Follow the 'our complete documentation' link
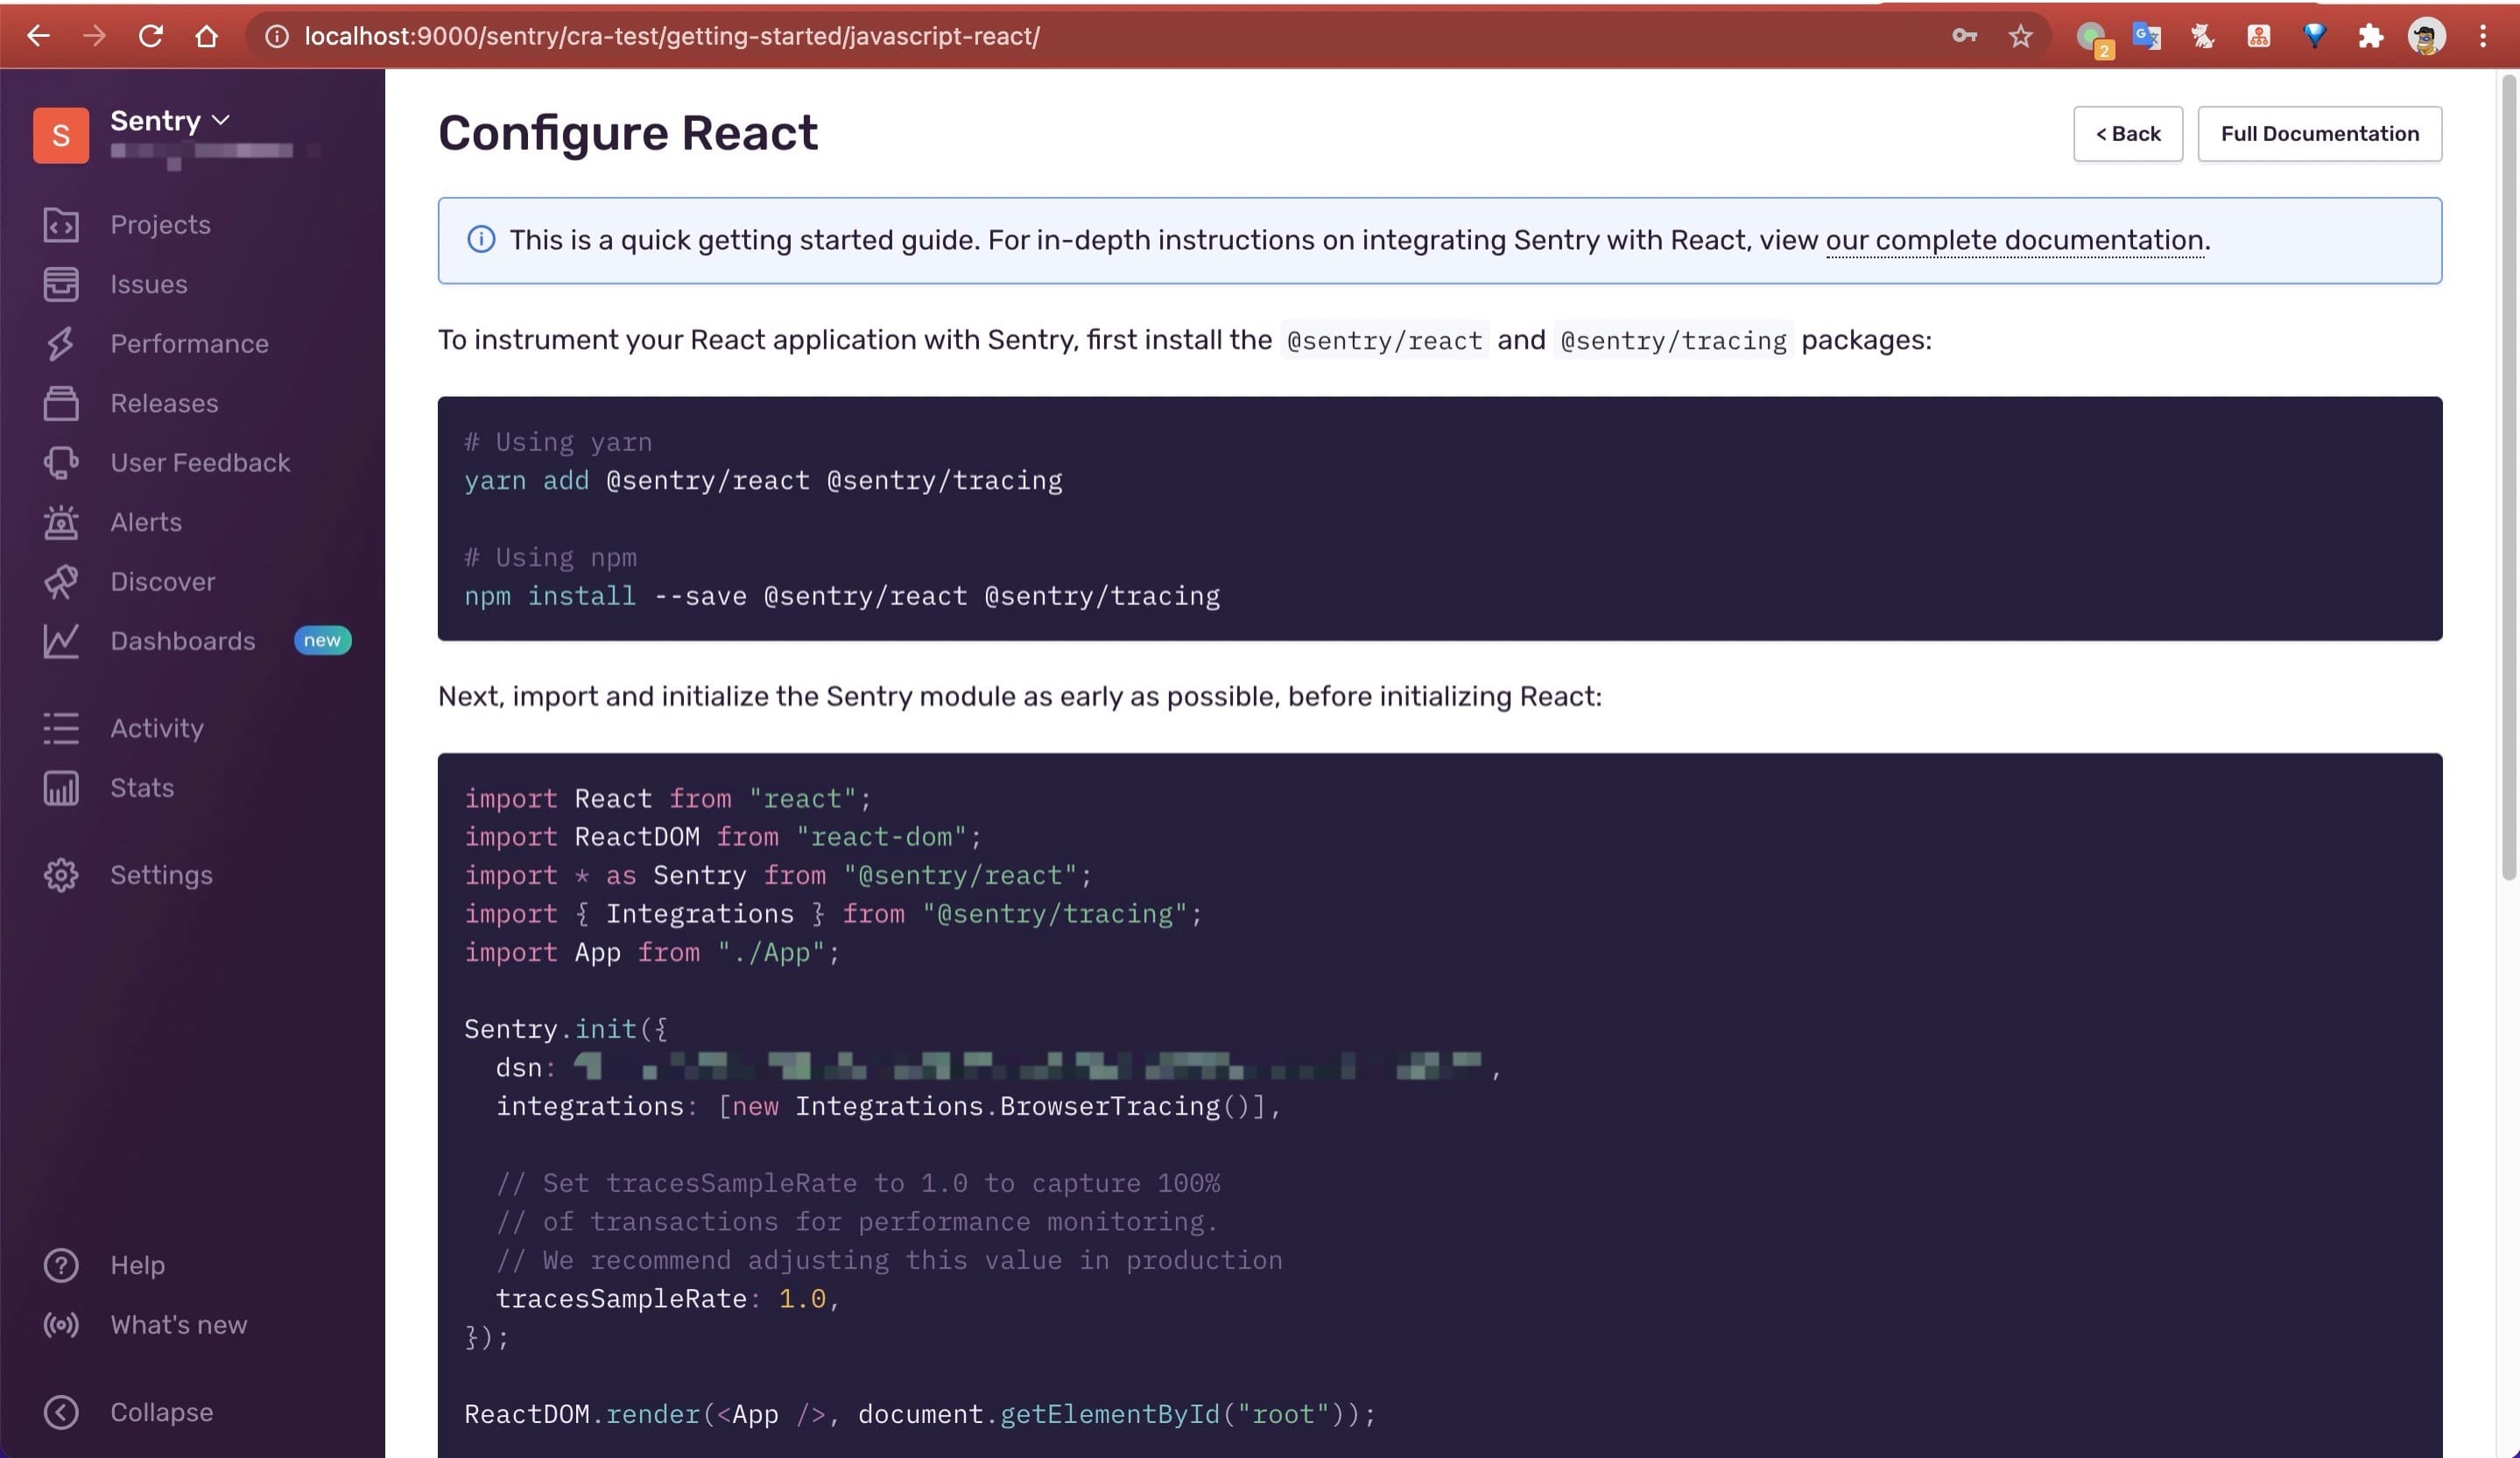Image resolution: width=2520 pixels, height=1458 pixels. coord(2014,240)
